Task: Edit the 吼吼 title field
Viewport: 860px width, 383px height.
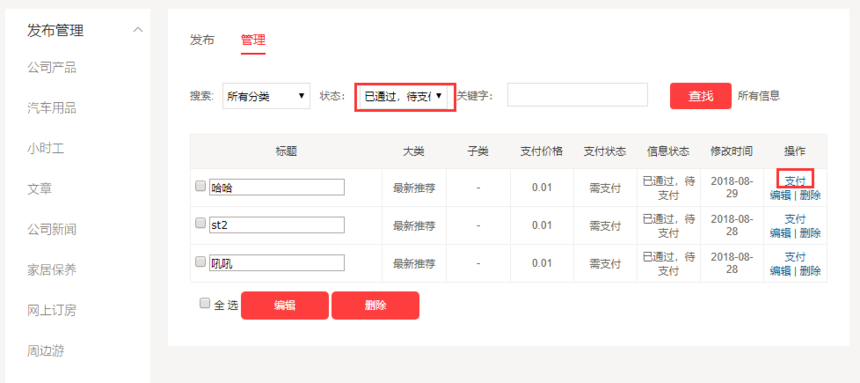Action: [x=276, y=263]
